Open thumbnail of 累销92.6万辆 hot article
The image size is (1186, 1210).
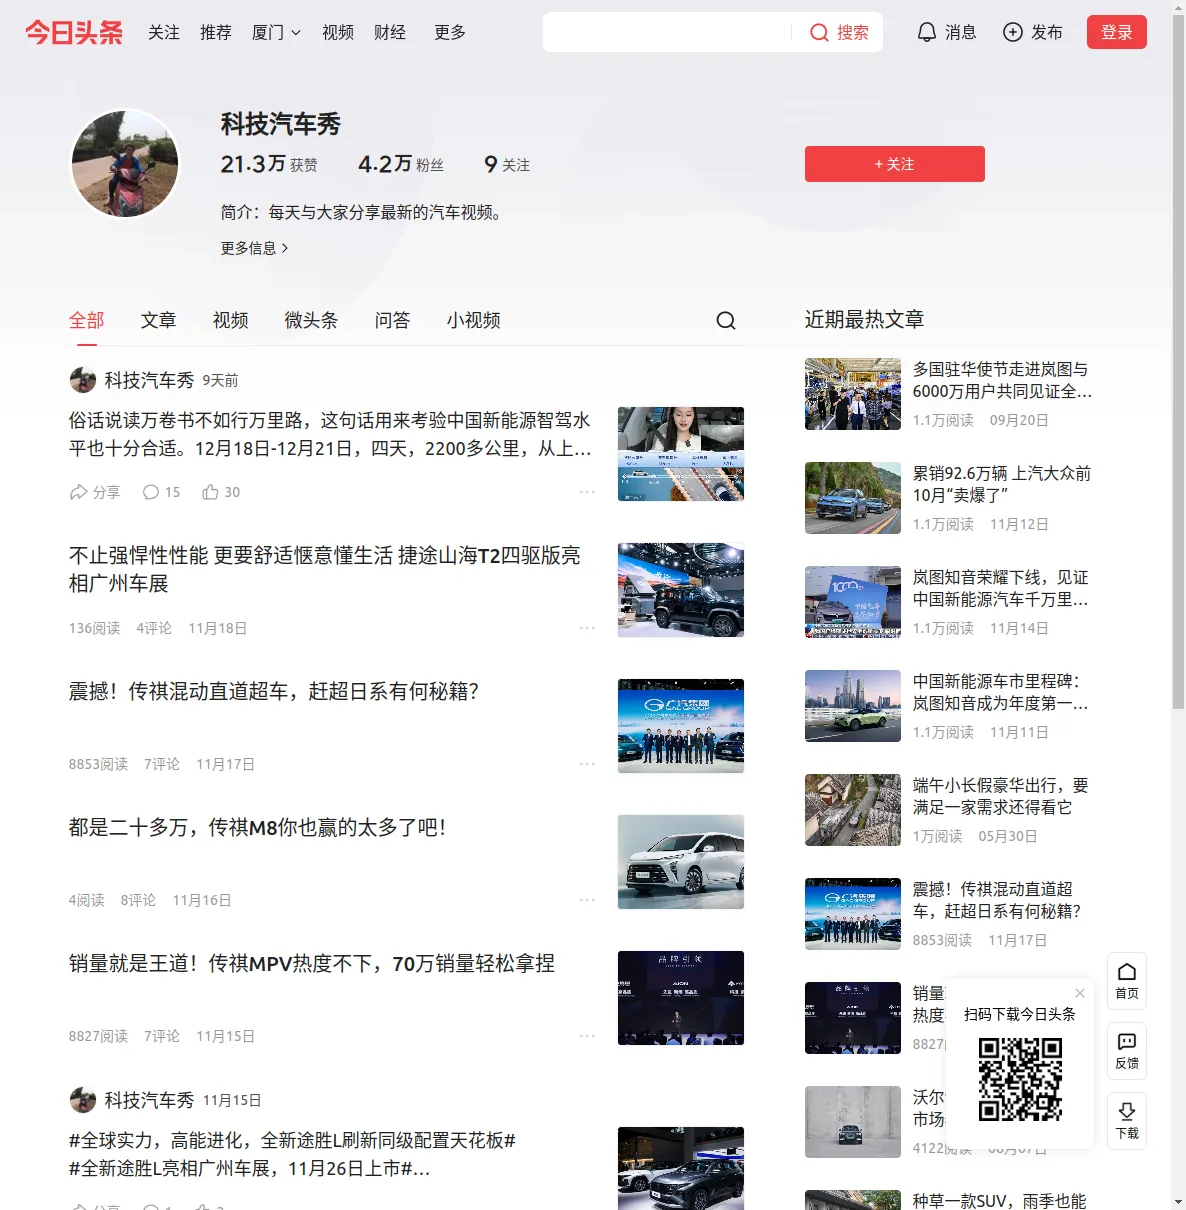(x=853, y=498)
